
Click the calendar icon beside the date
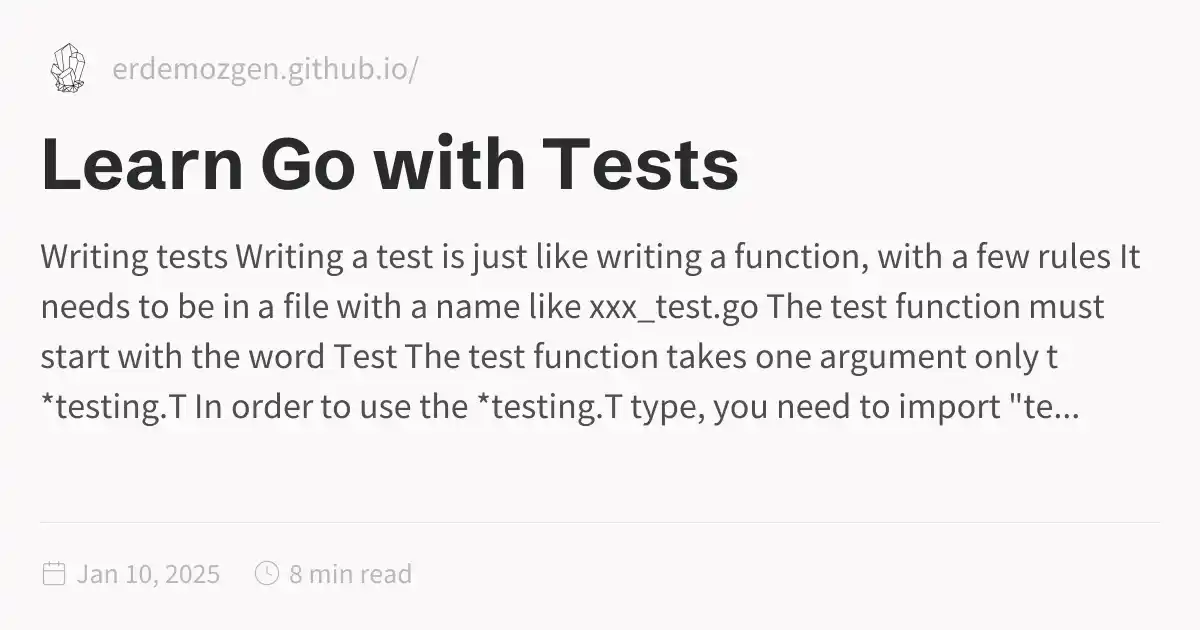click(54, 574)
